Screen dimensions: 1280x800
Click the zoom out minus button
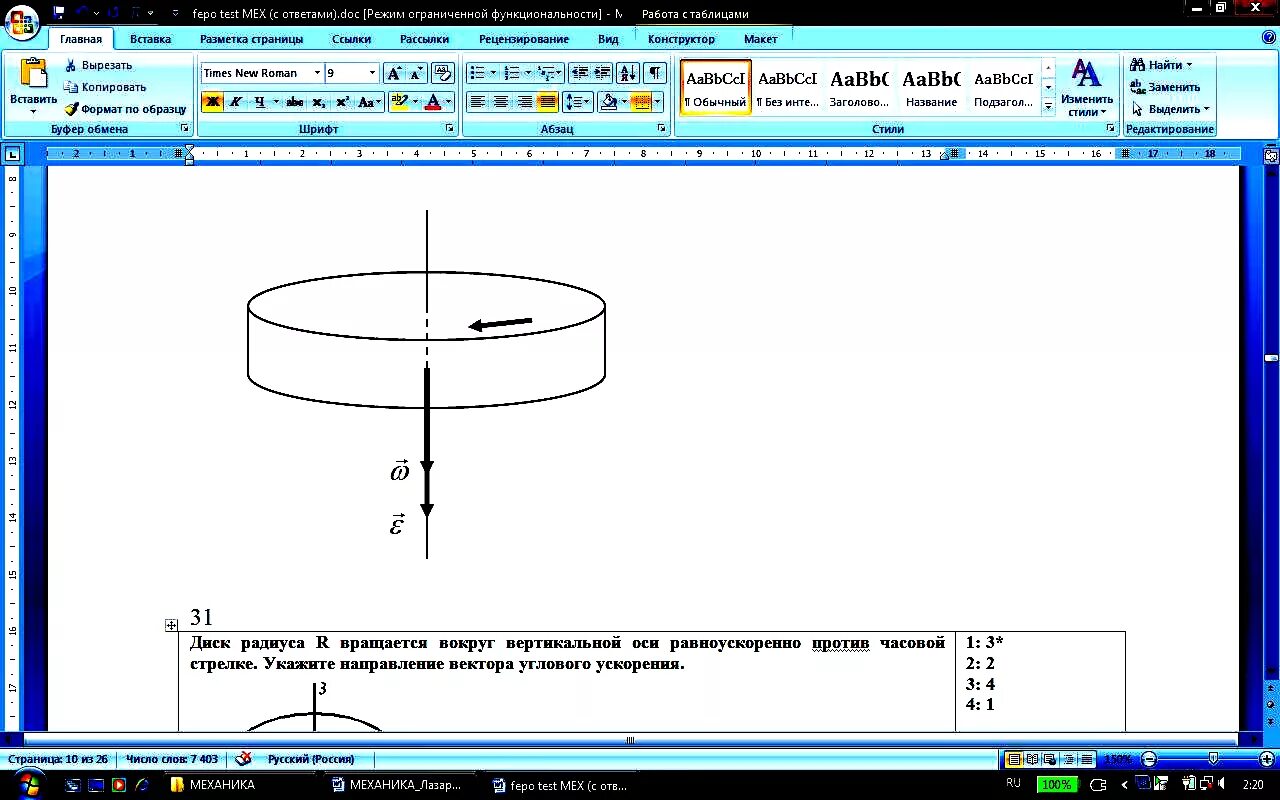pyautogui.click(x=1149, y=759)
